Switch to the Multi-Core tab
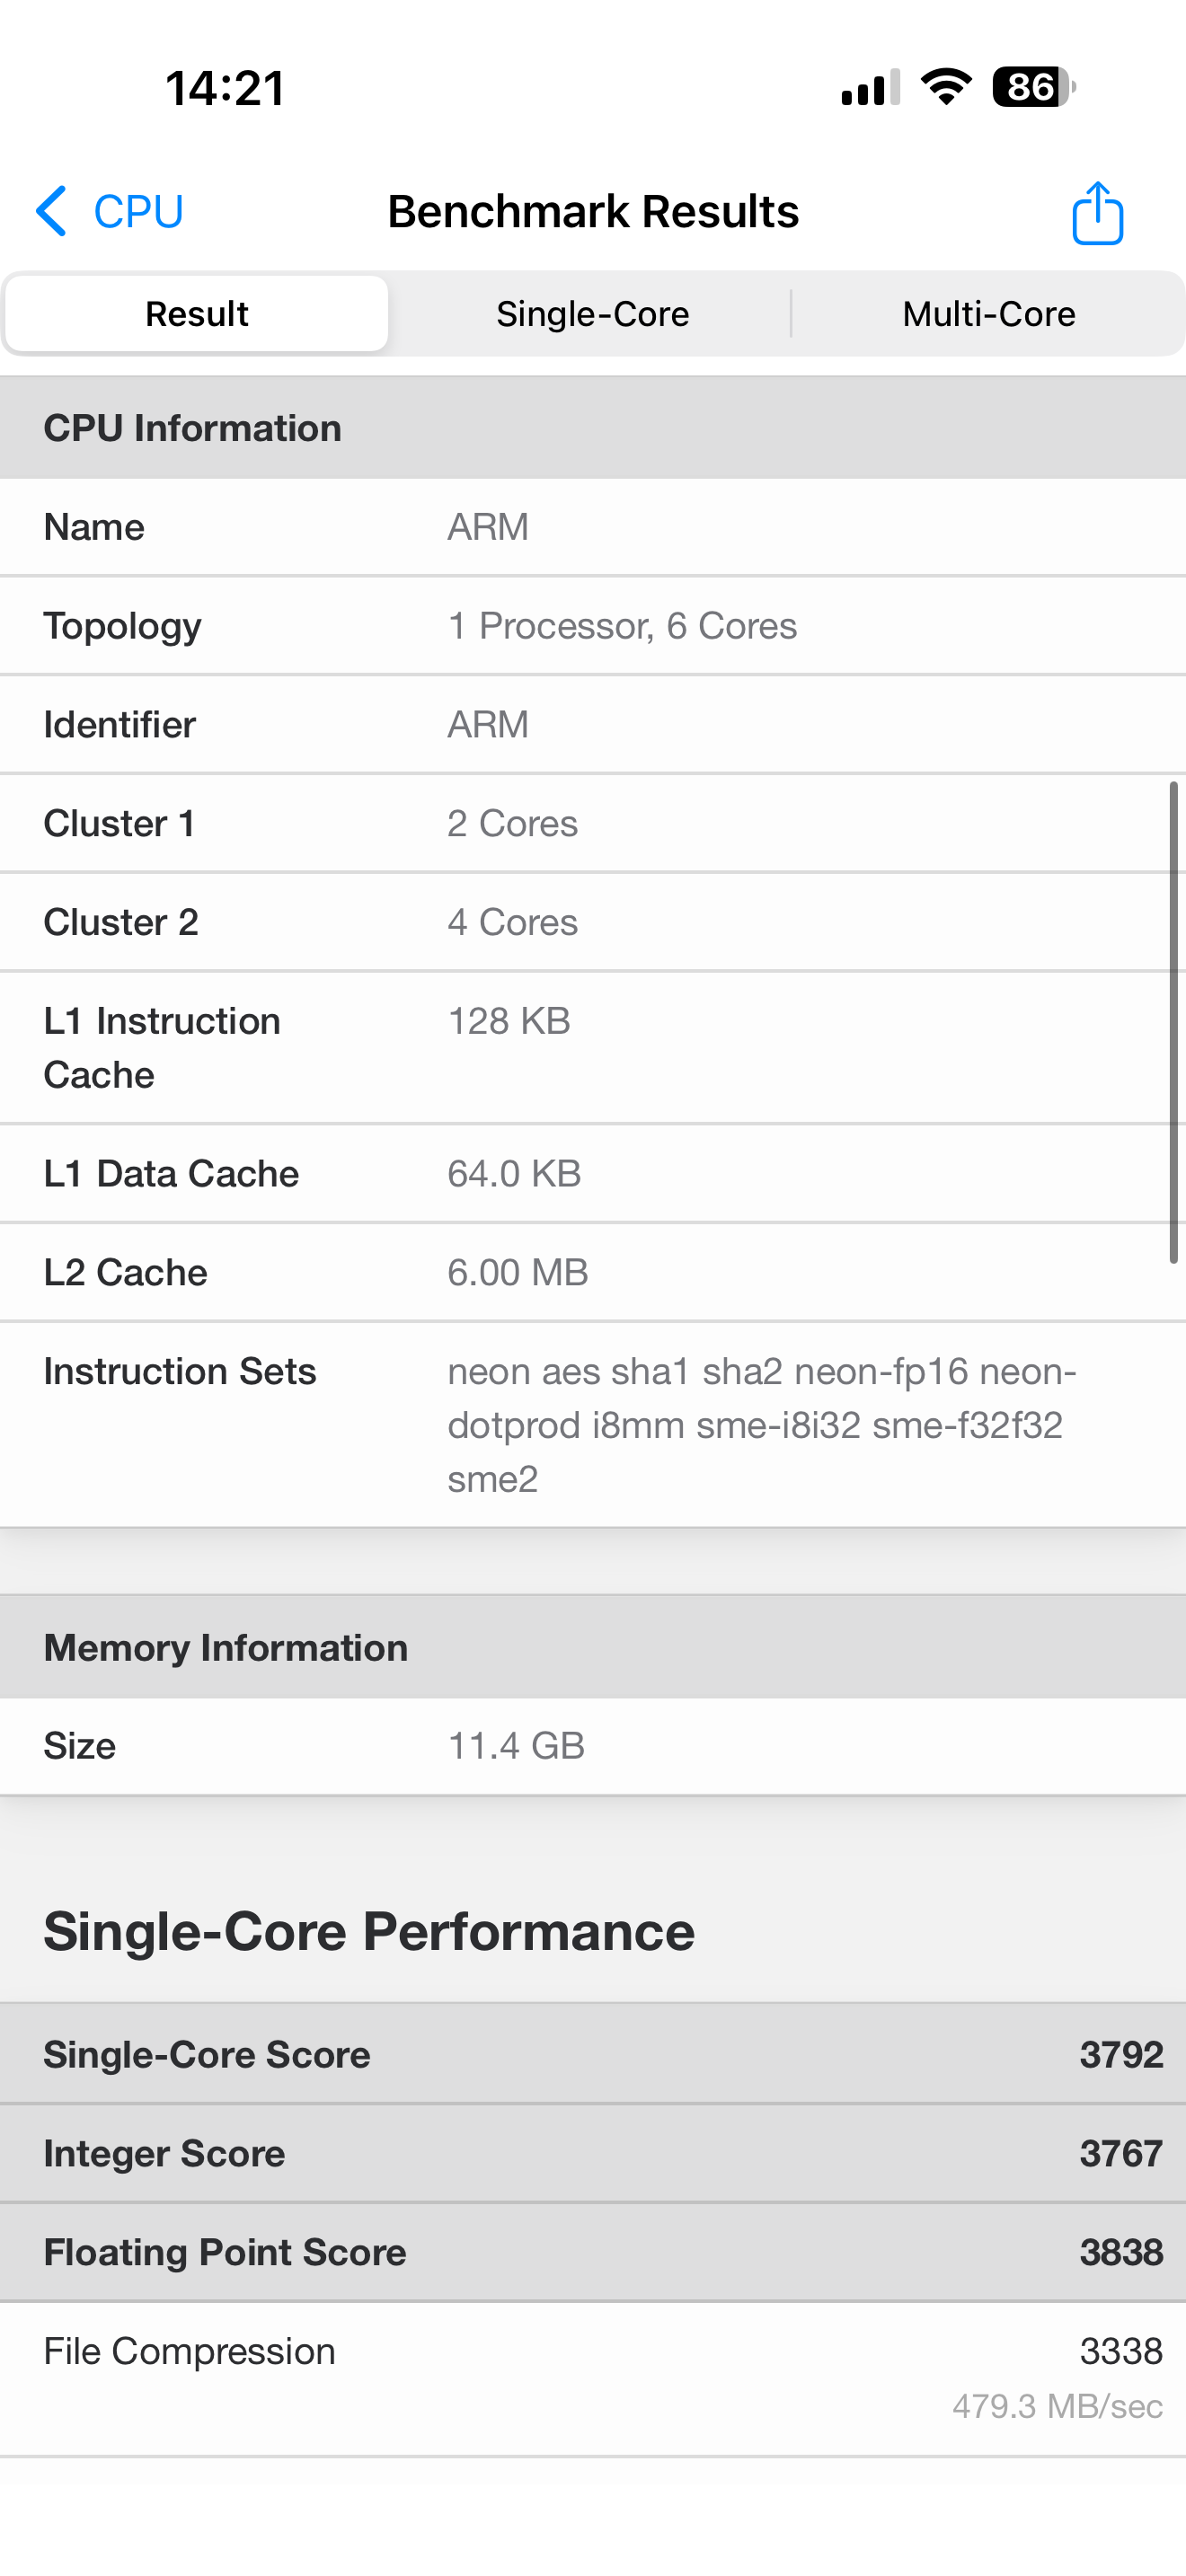The height and width of the screenshot is (2576, 1186). pyautogui.click(x=988, y=314)
